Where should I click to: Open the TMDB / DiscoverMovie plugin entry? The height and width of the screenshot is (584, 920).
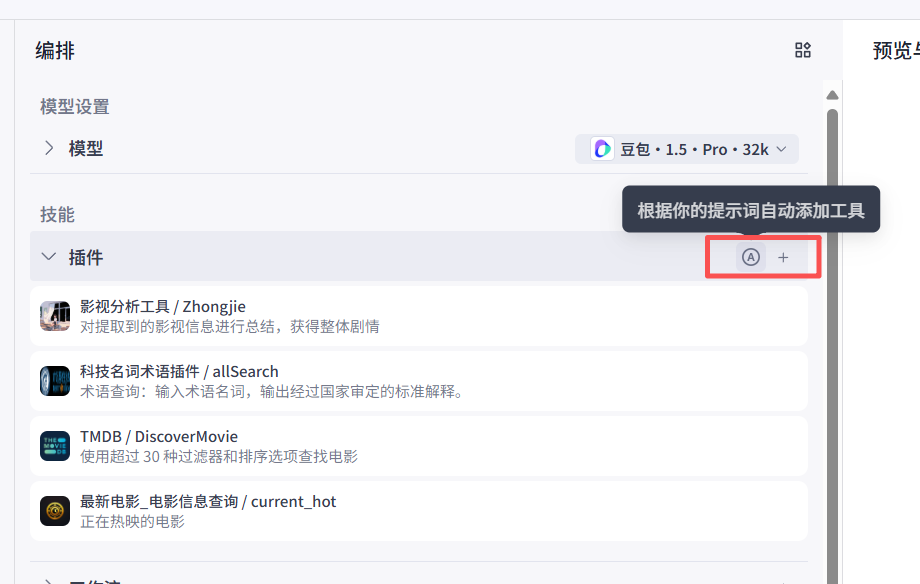pos(419,446)
